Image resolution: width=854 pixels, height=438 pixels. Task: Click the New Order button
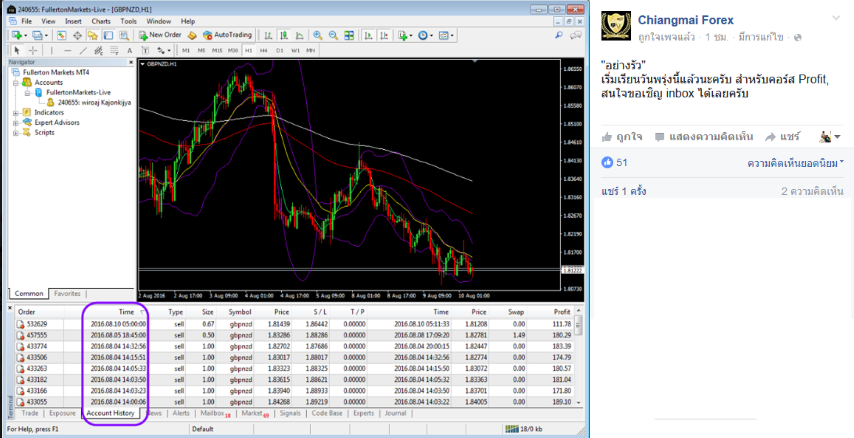point(160,35)
